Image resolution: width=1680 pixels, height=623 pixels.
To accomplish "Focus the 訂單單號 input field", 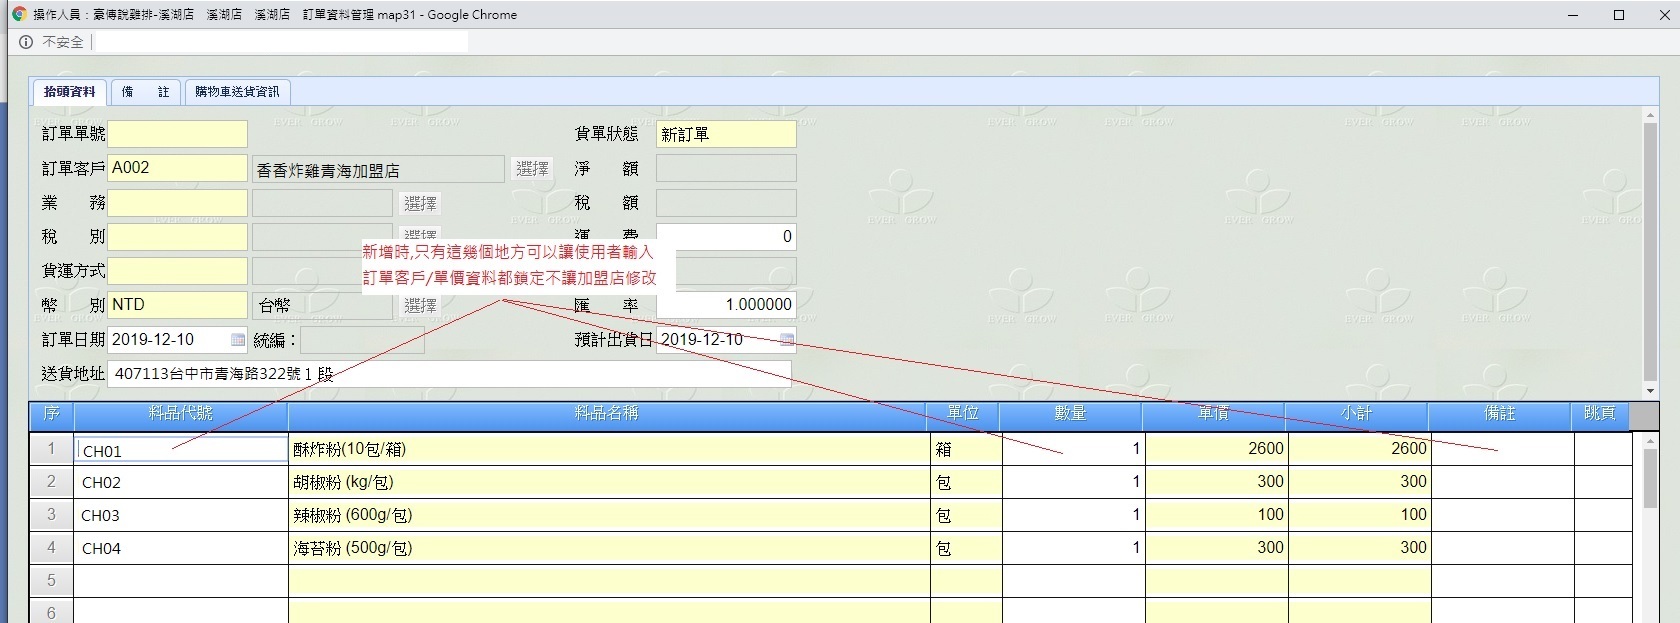I will [177, 134].
